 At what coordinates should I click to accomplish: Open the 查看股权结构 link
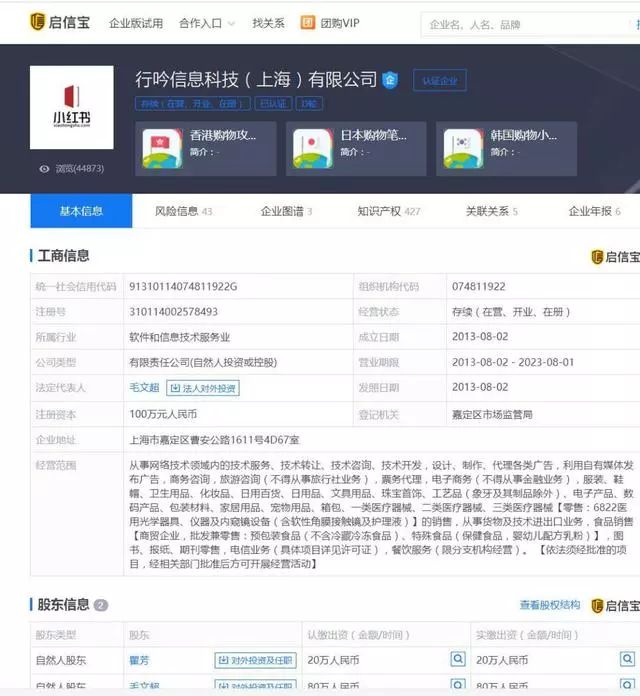(550, 605)
